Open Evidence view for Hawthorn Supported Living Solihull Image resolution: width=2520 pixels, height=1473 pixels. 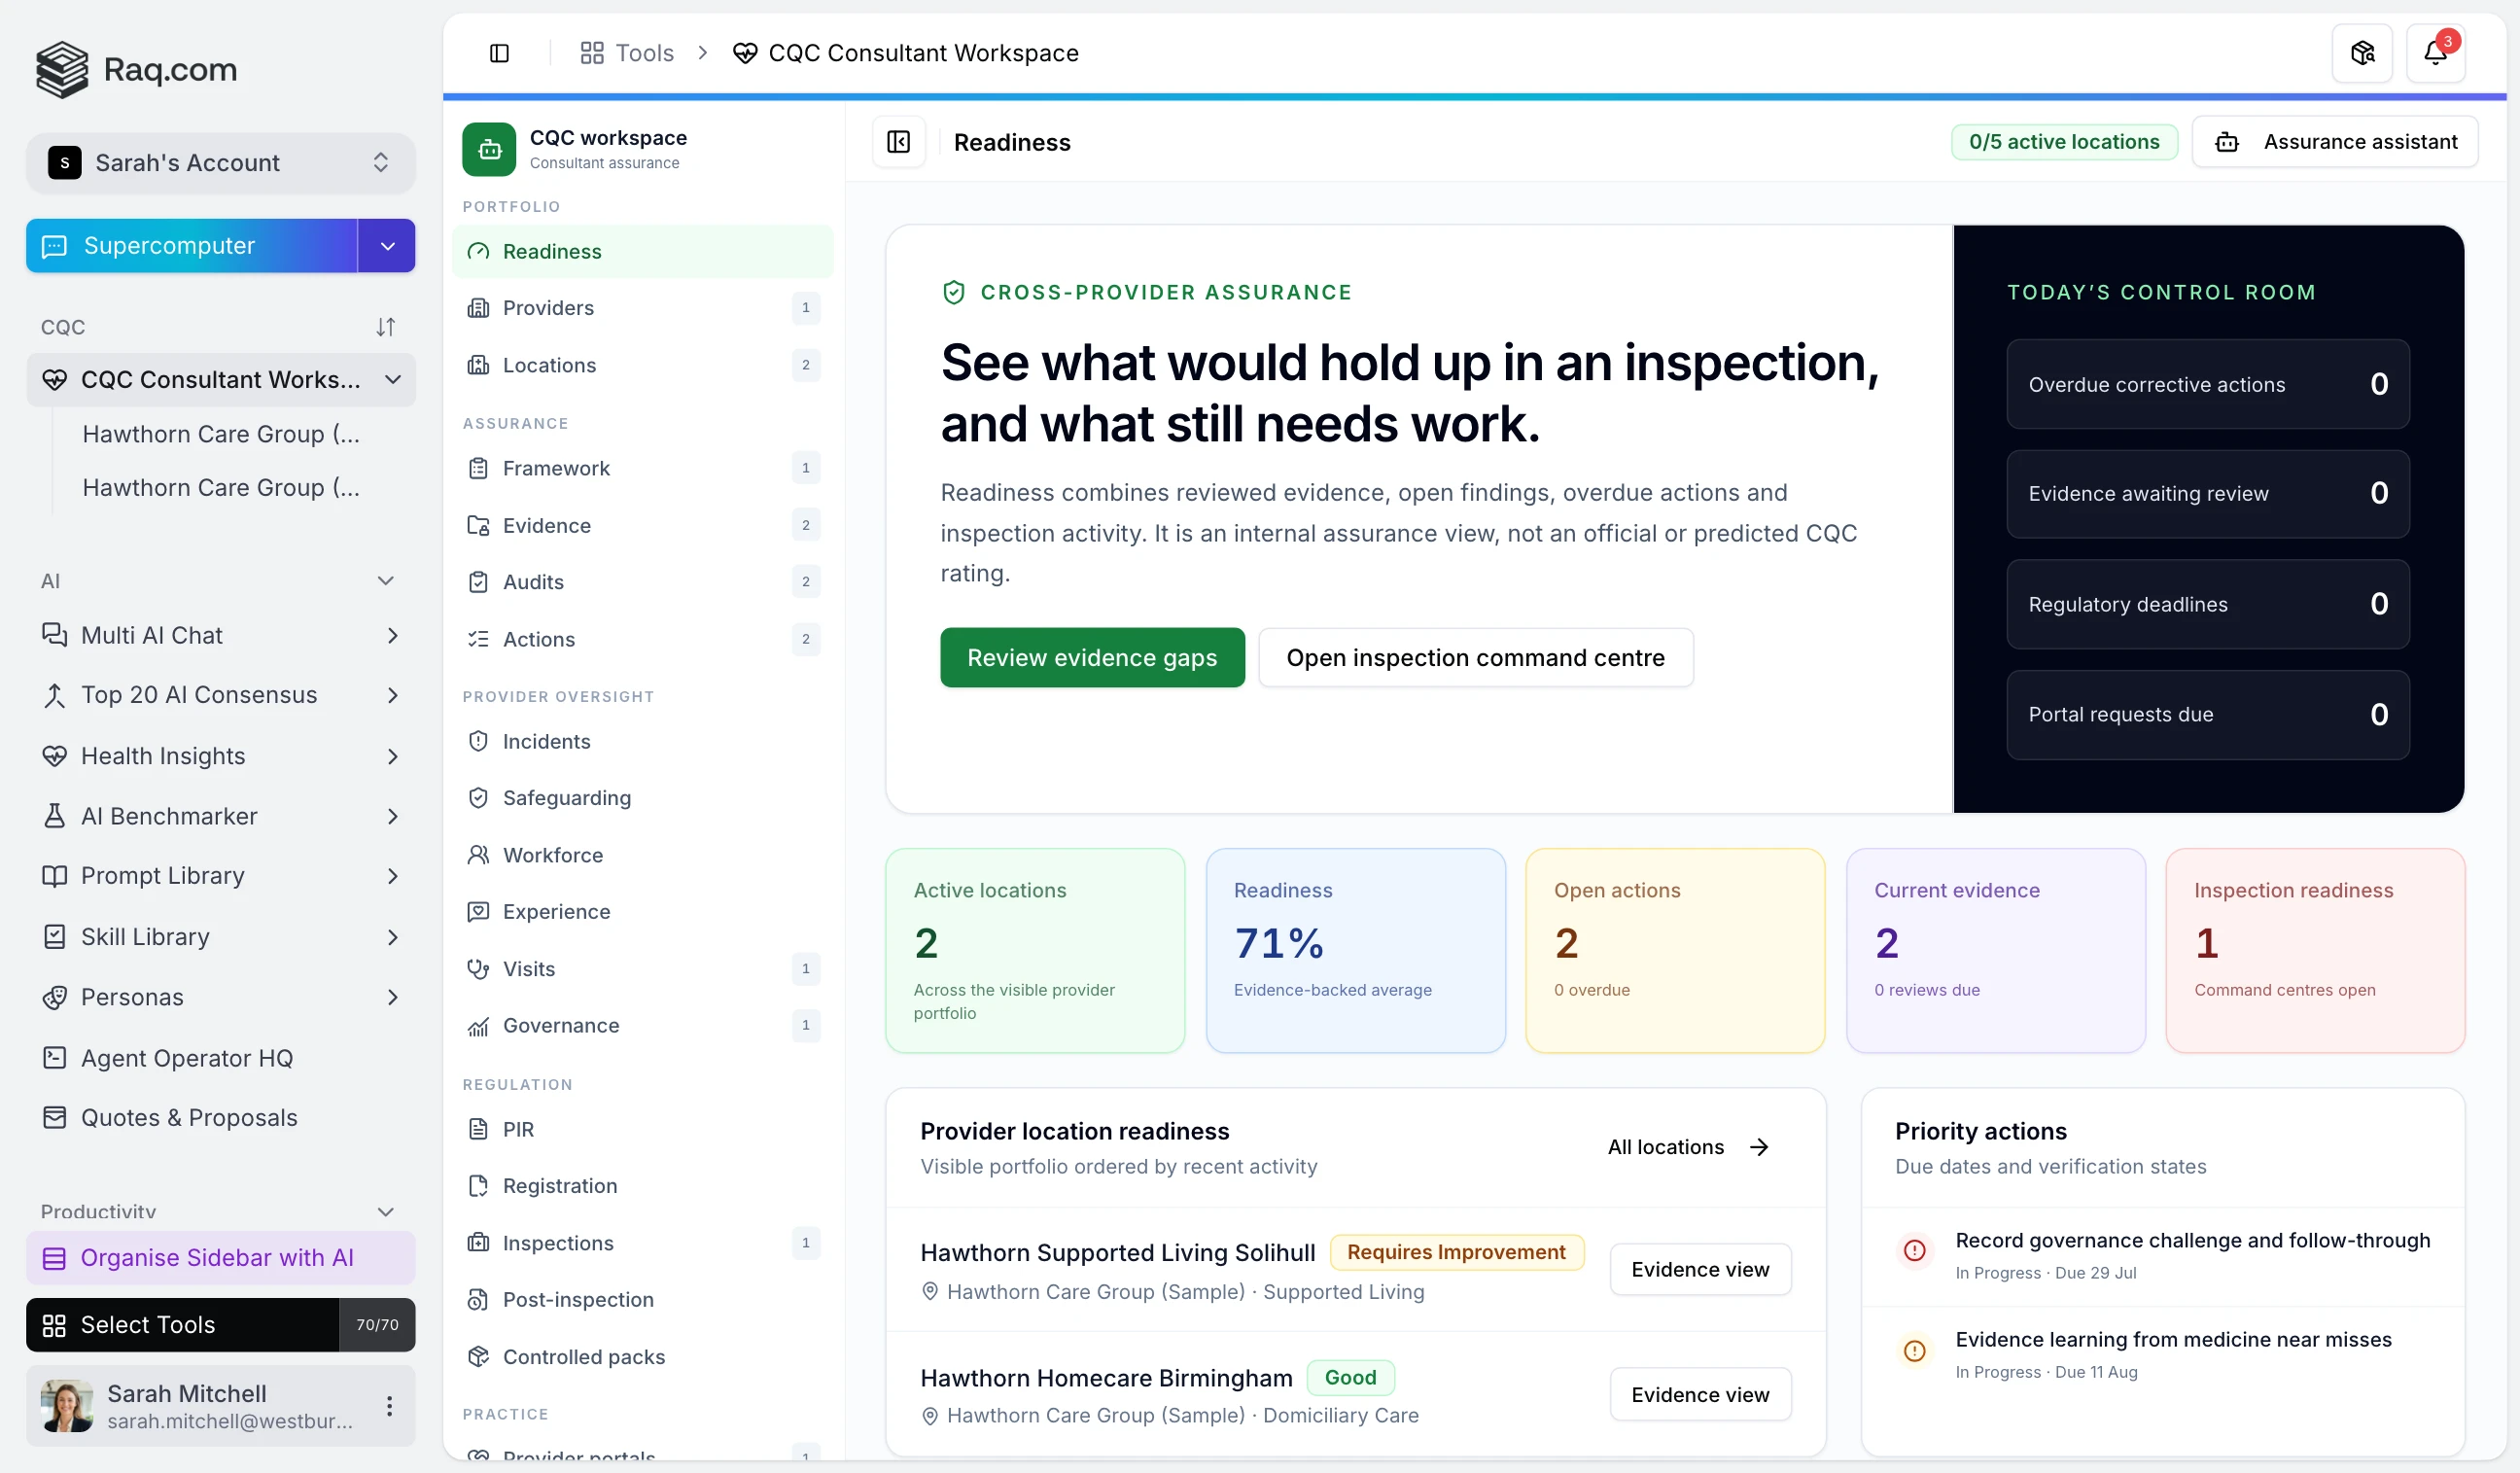1700,1269
